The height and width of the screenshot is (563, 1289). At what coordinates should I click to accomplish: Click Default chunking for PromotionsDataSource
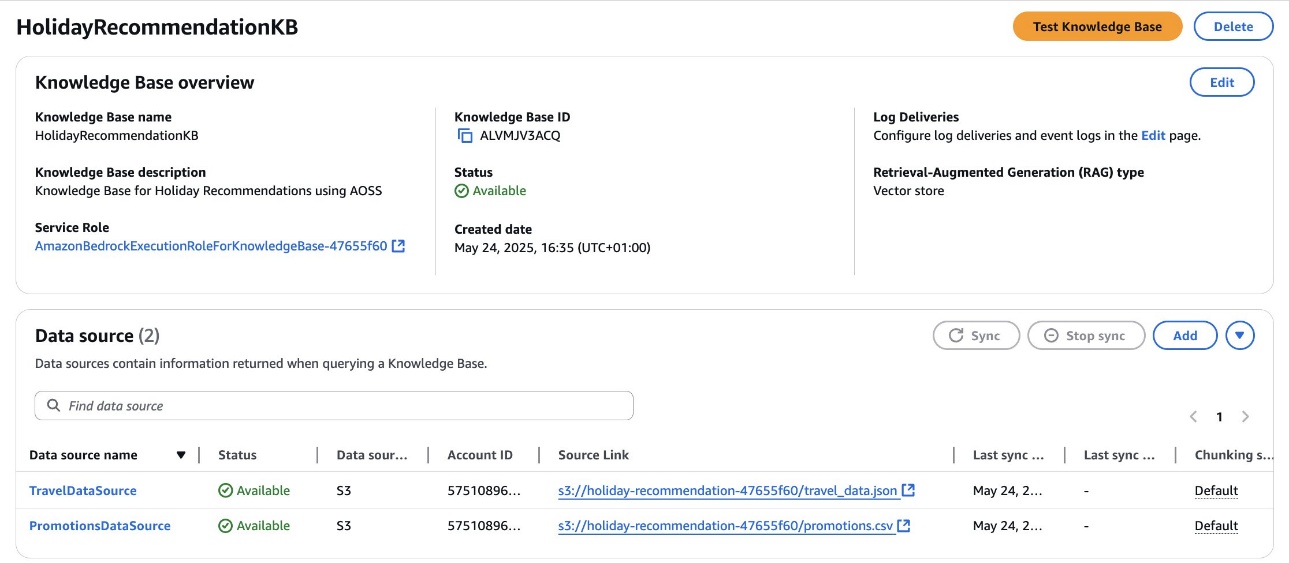click(1216, 526)
